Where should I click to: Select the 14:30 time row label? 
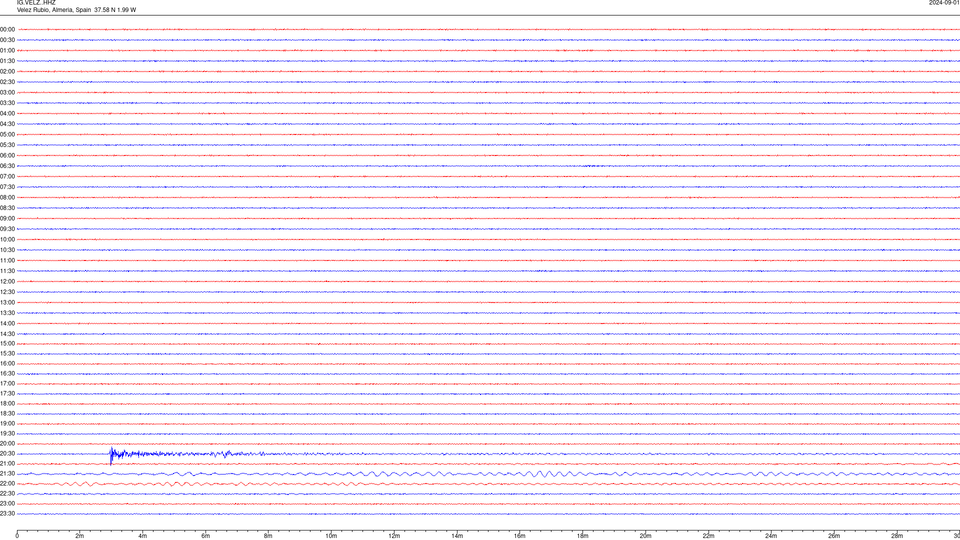pos(7,334)
